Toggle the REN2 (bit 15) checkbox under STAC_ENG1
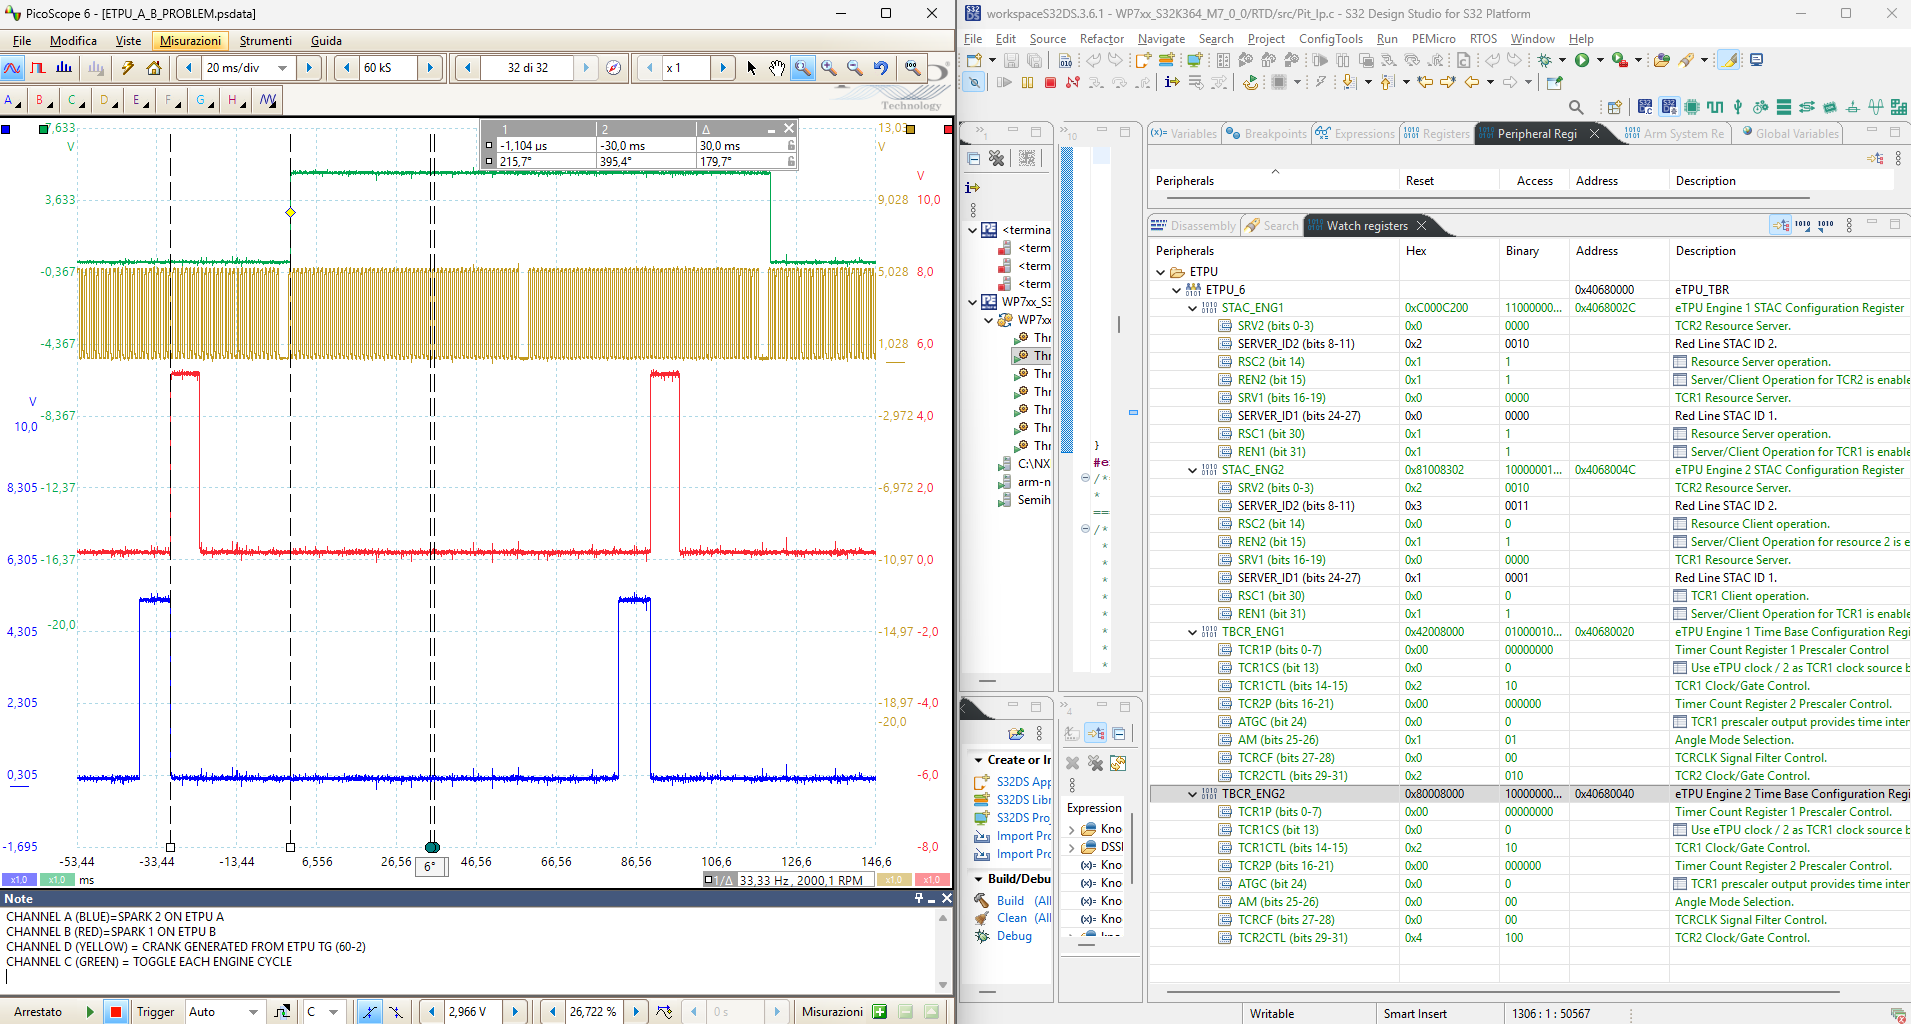1911x1024 pixels. (x=1681, y=380)
